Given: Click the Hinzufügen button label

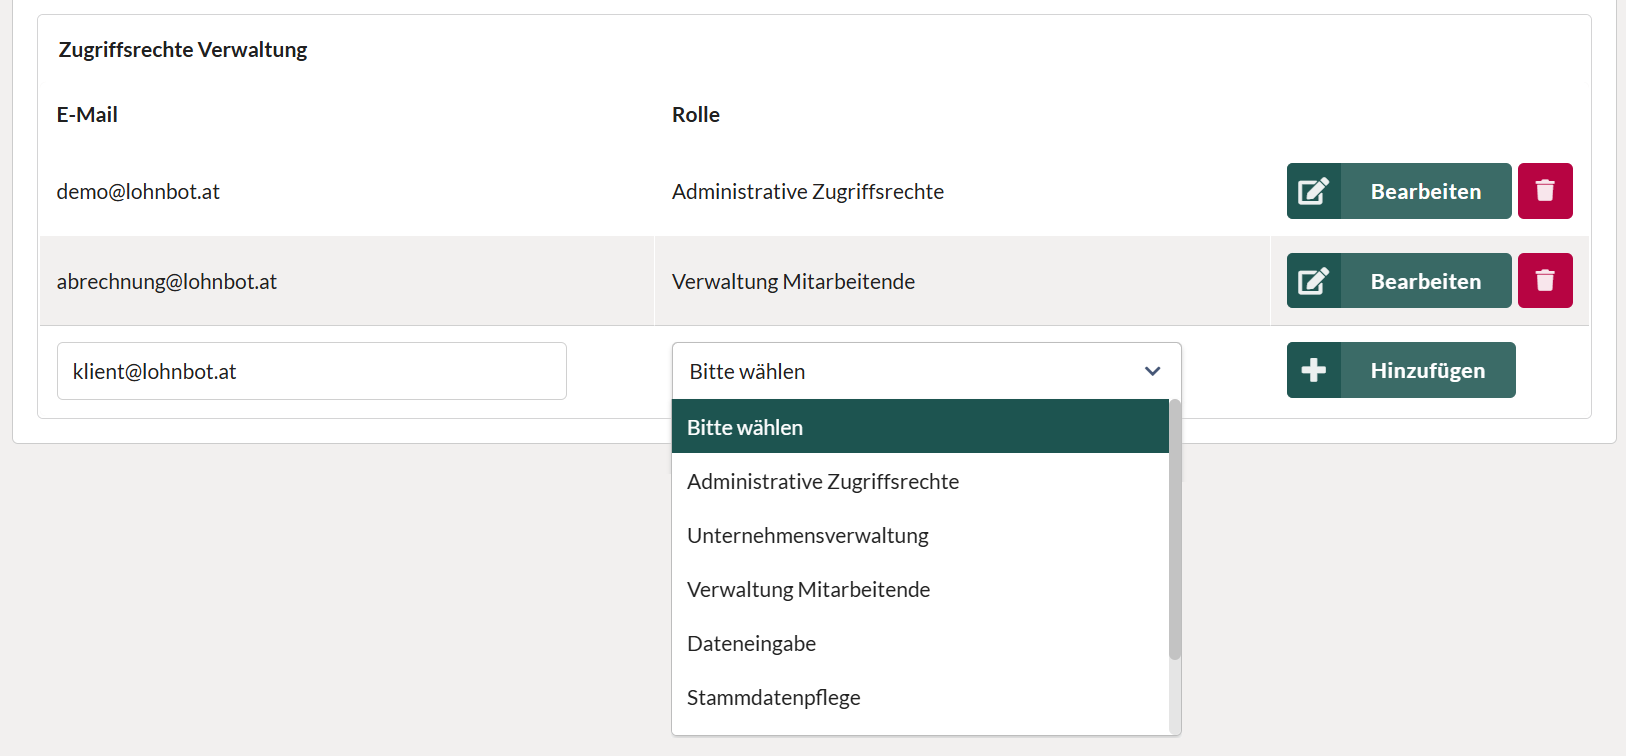Looking at the screenshot, I should click(1428, 370).
